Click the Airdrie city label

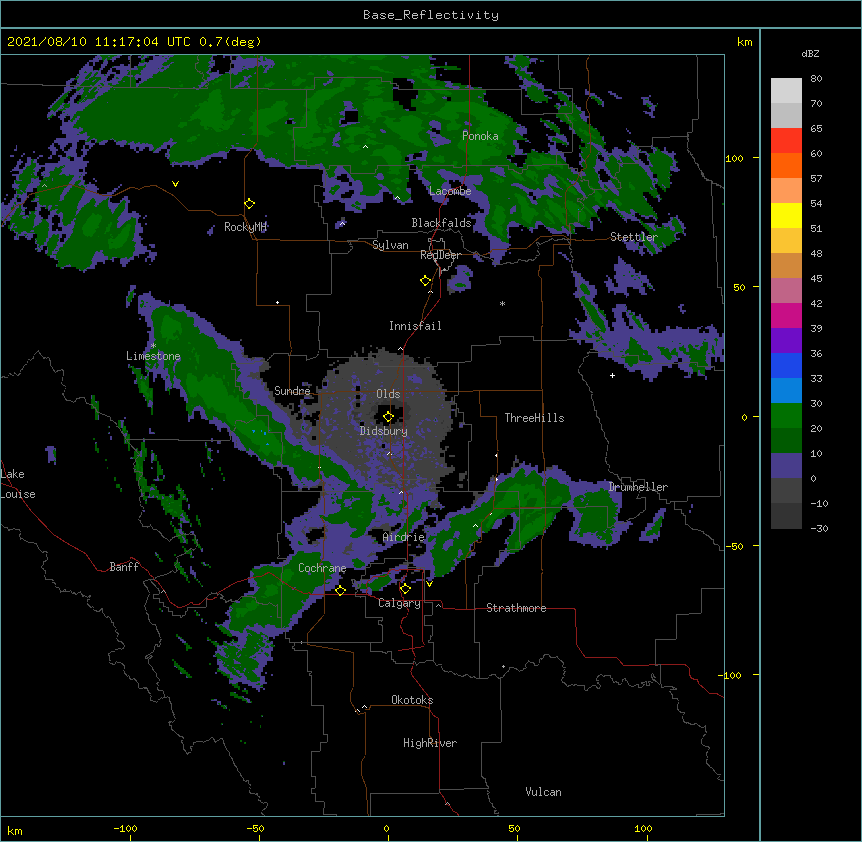[404, 537]
